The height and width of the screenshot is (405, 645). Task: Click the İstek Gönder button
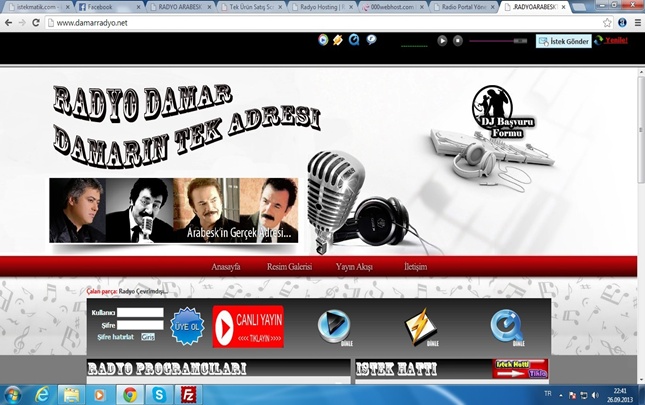click(563, 41)
